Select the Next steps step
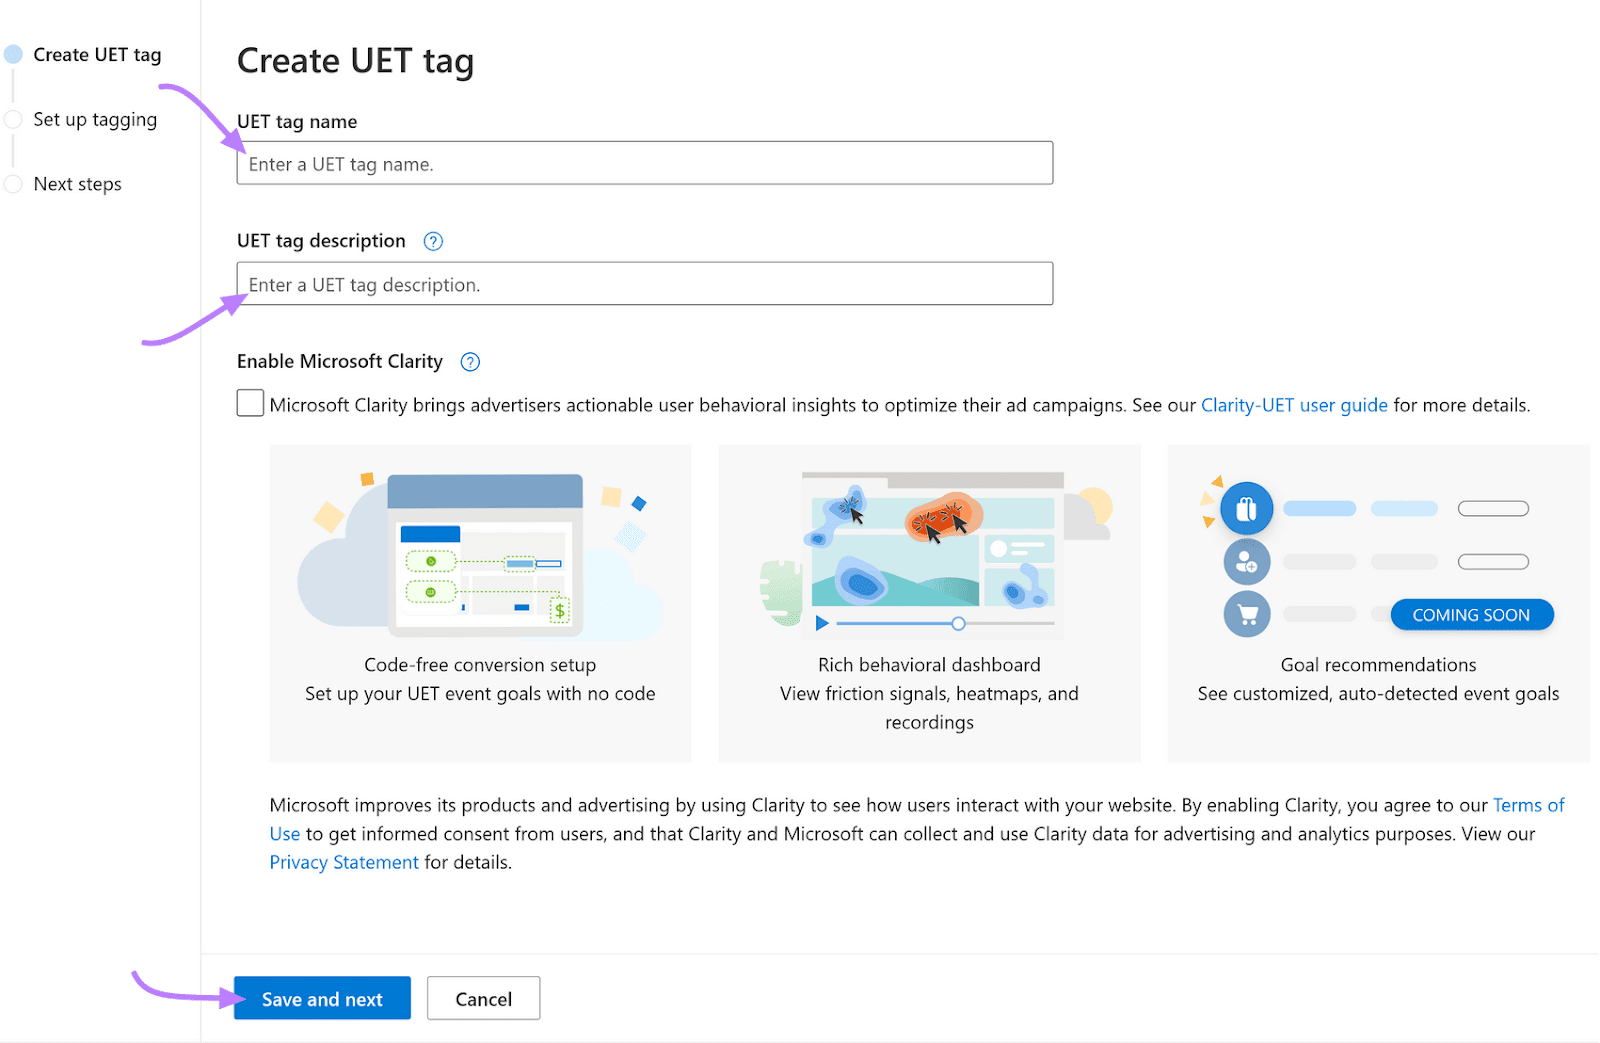Image resolution: width=1600 pixels, height=1043 pixels. [x=77, y=184]
